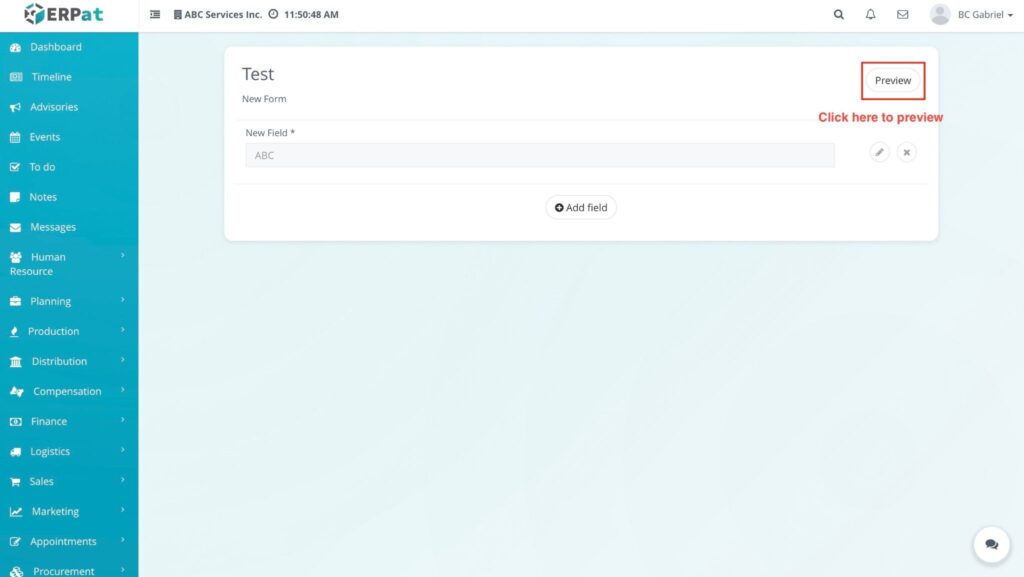1024x577 pixels.
Task: Expand the Compensation menu
Action: (69, 391)
